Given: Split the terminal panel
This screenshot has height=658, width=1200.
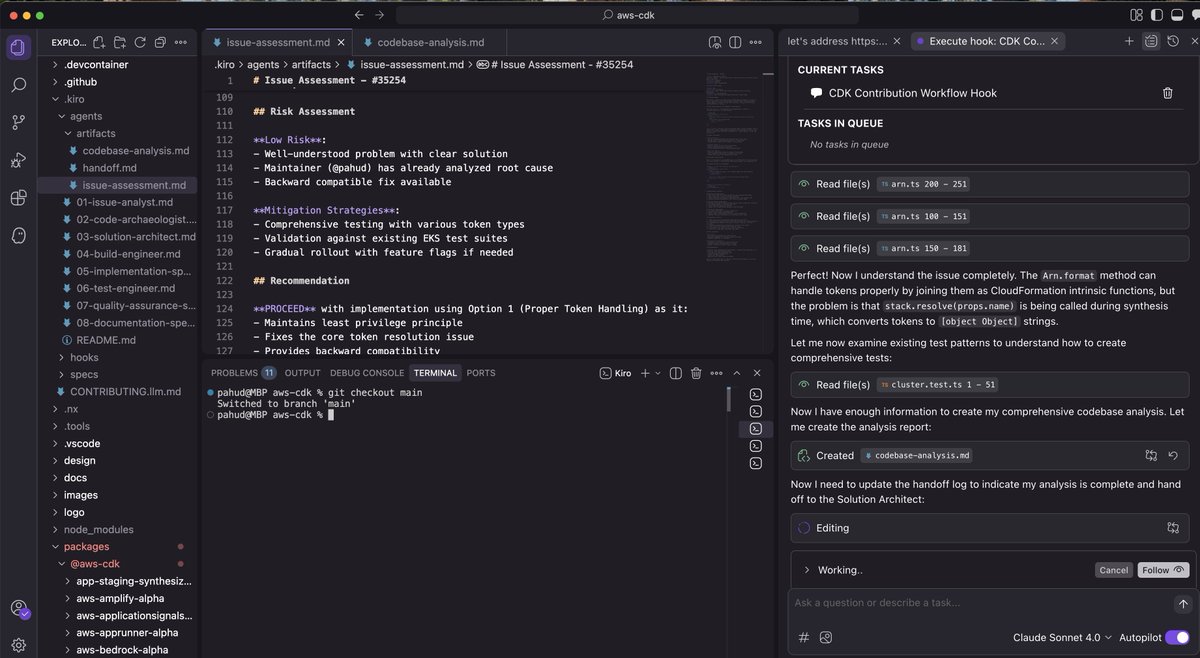Looking at the screenshot, I should click(x=675, y=373).
